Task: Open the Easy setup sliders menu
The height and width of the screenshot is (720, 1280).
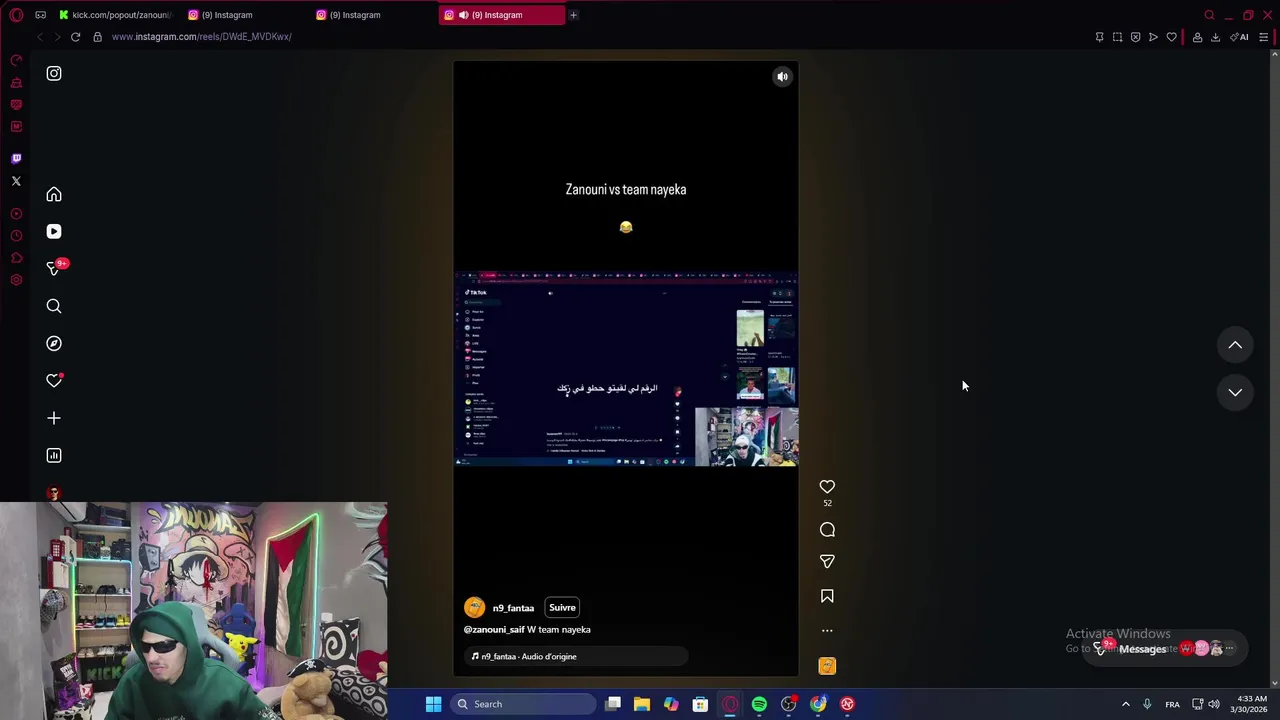Action: tap(1263, 37)
